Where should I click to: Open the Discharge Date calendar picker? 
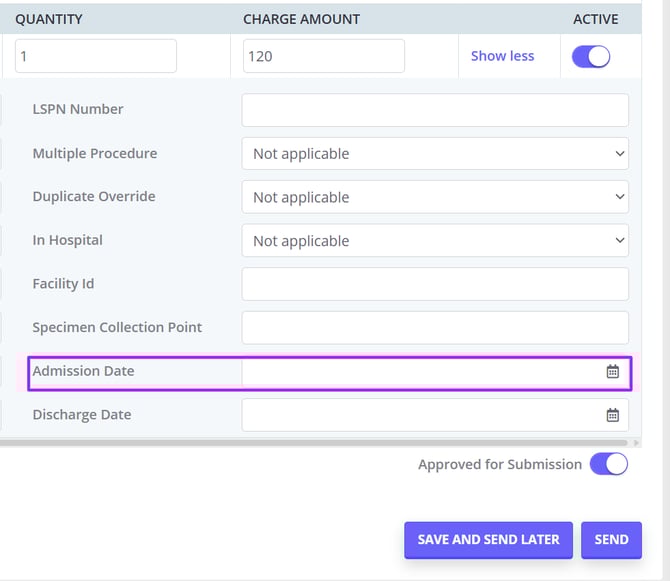click(x=613, y=415)
